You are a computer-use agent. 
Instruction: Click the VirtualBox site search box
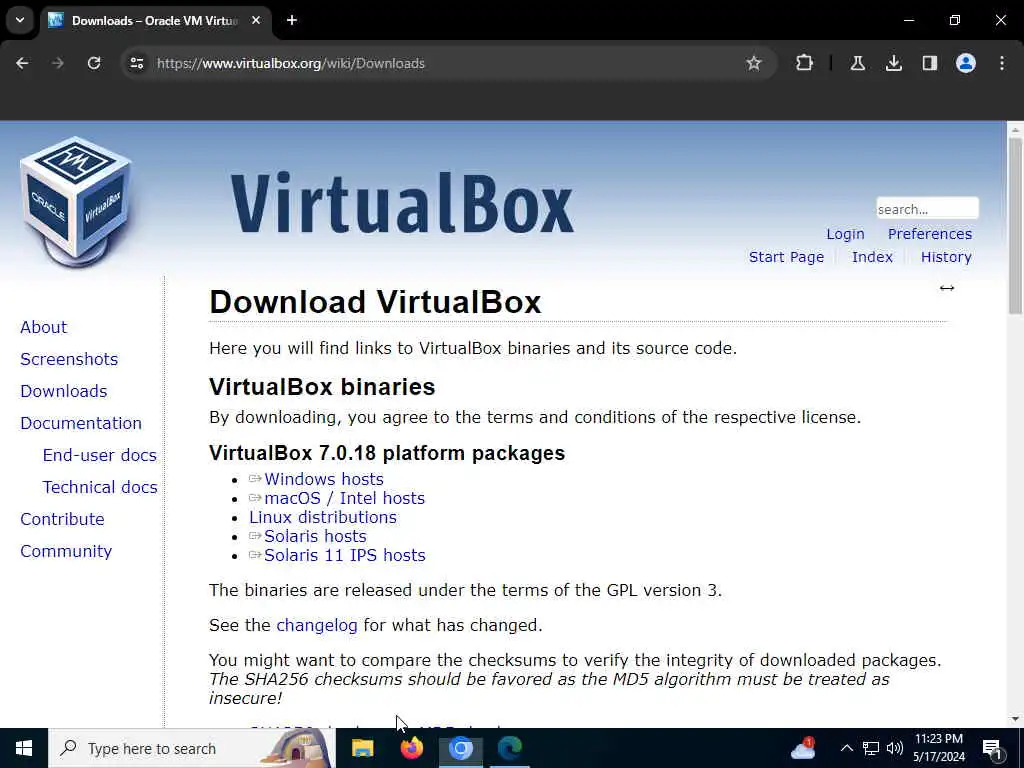click(x=927, y=209)
